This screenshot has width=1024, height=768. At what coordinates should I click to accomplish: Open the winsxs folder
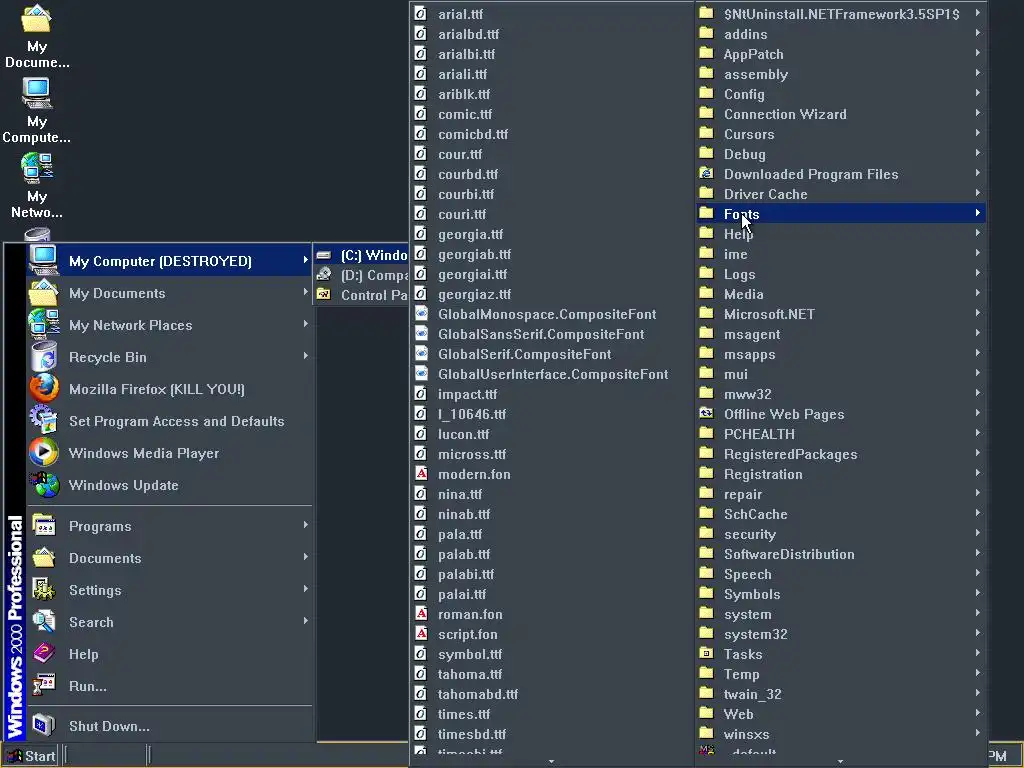click(x=841, y=734)
